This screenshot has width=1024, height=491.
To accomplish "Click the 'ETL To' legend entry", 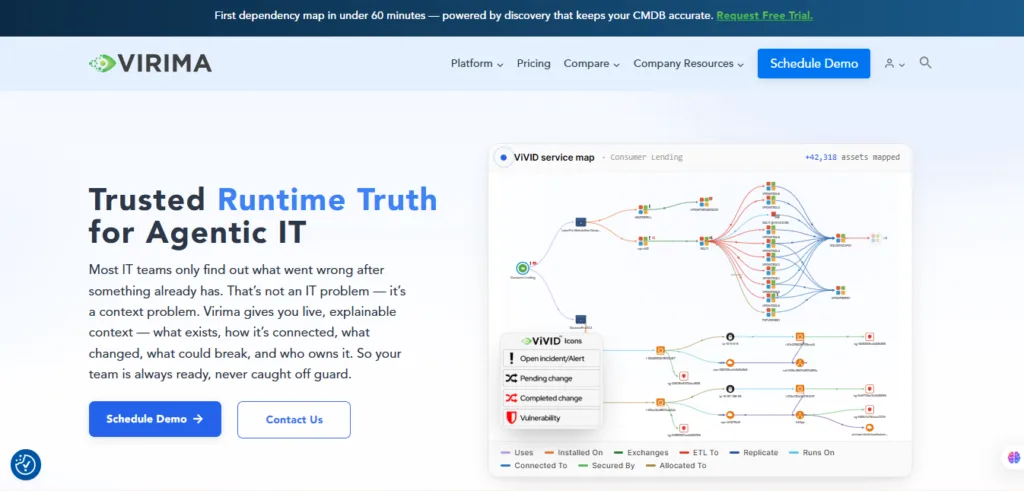I will point(698,452).
